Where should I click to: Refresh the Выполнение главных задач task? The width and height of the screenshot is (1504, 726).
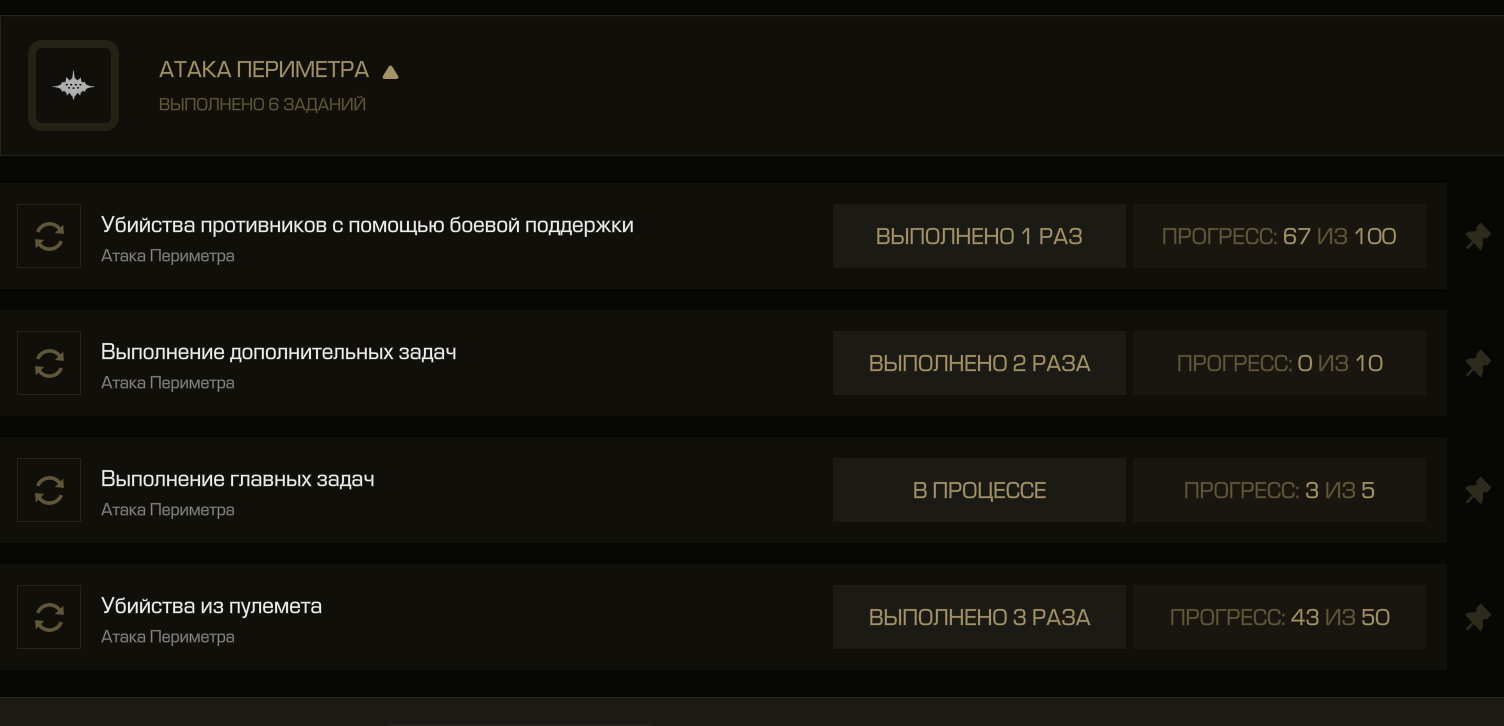click(49, 490)
